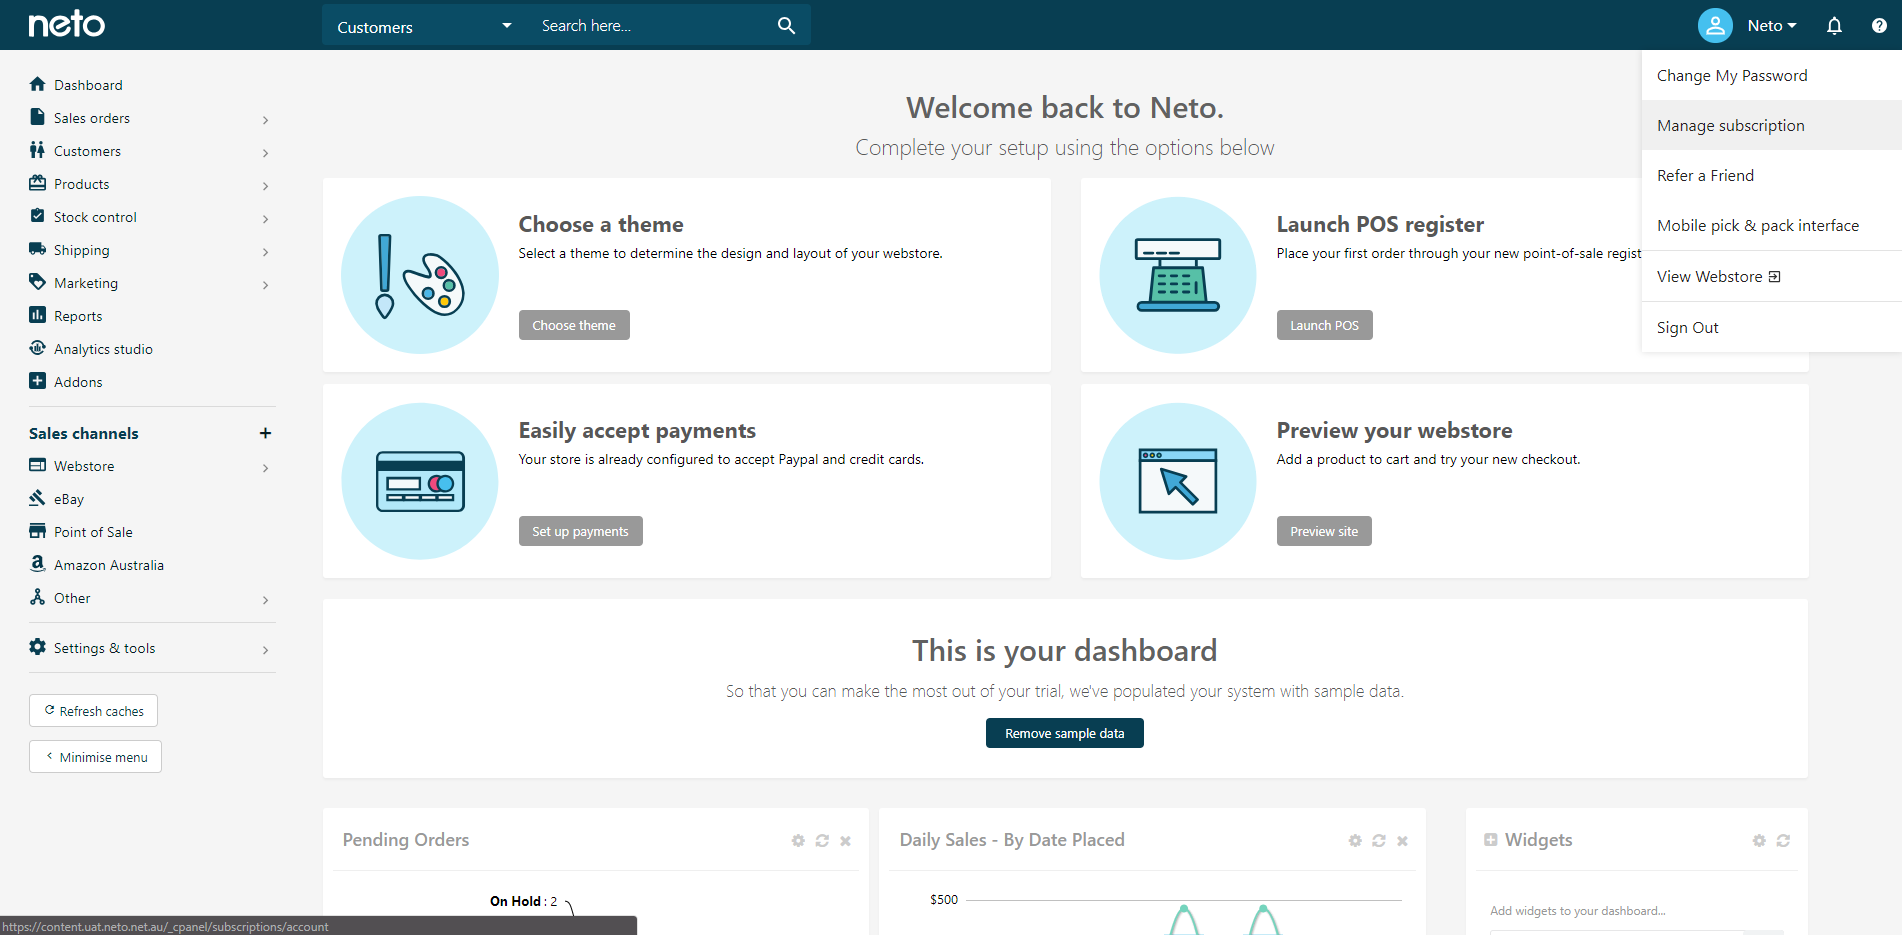Viewport: 1902px width, 935px height.
Task: Expand the Other sales channels submenu
Action: click(x=265, y=600)
